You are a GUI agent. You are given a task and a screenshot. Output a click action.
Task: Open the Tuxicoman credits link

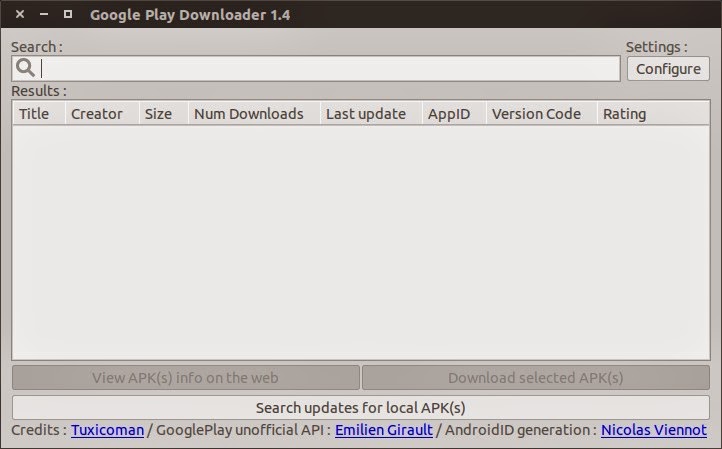coord(107,430)
